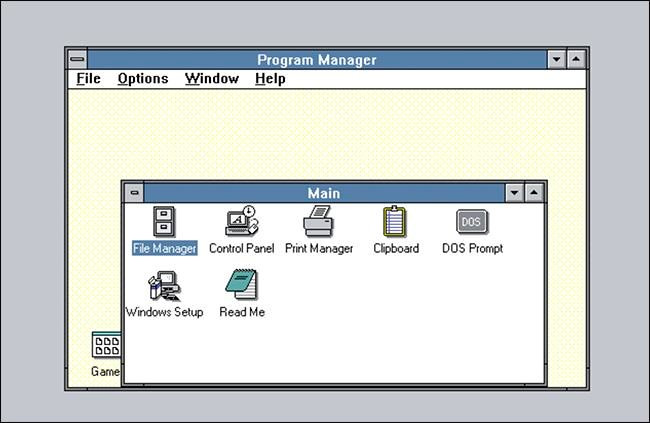Select the Clipboard viewer icon

click(395, 222)
